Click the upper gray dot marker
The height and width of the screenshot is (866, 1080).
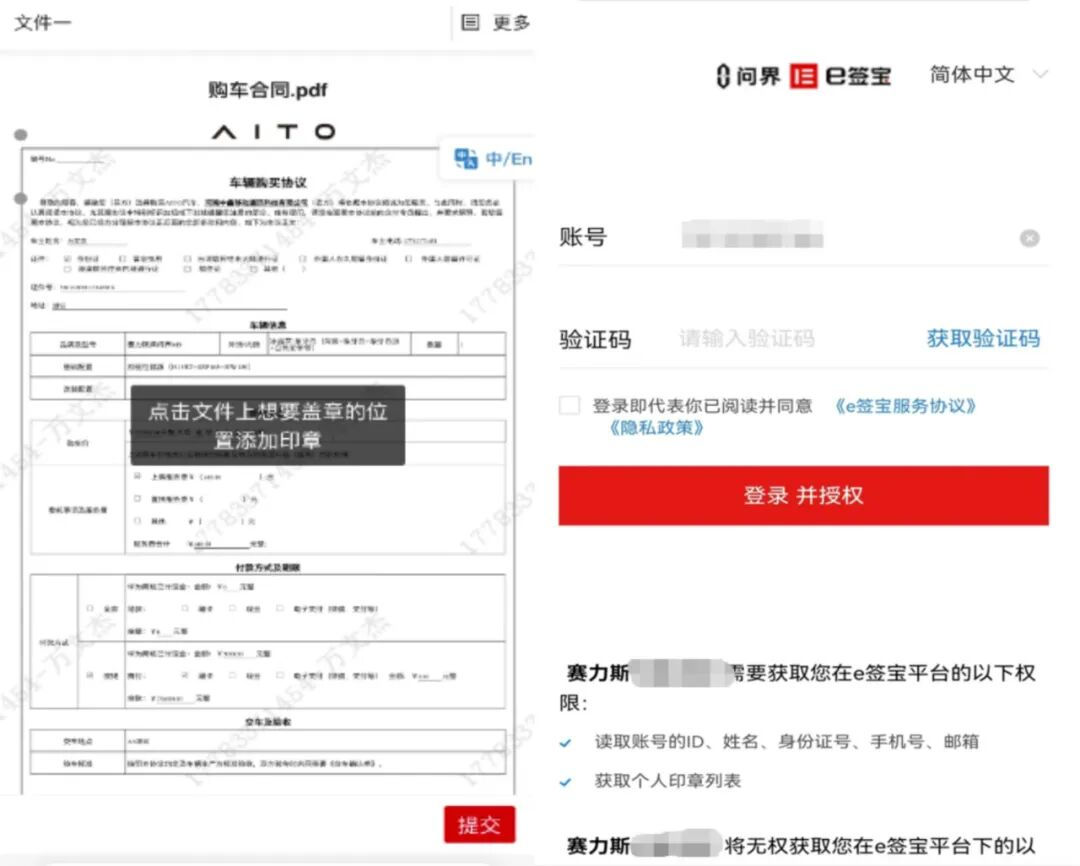pos(21,135)
